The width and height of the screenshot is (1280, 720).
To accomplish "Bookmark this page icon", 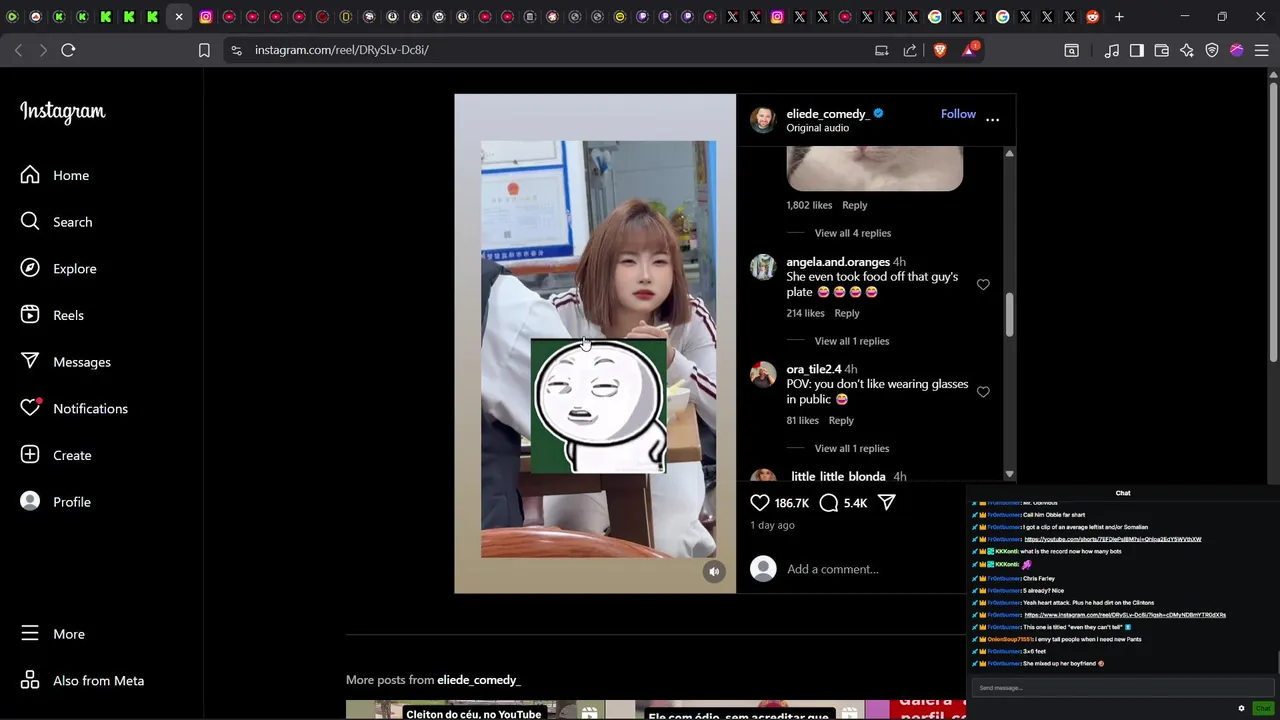I will [x=204, y=50].
